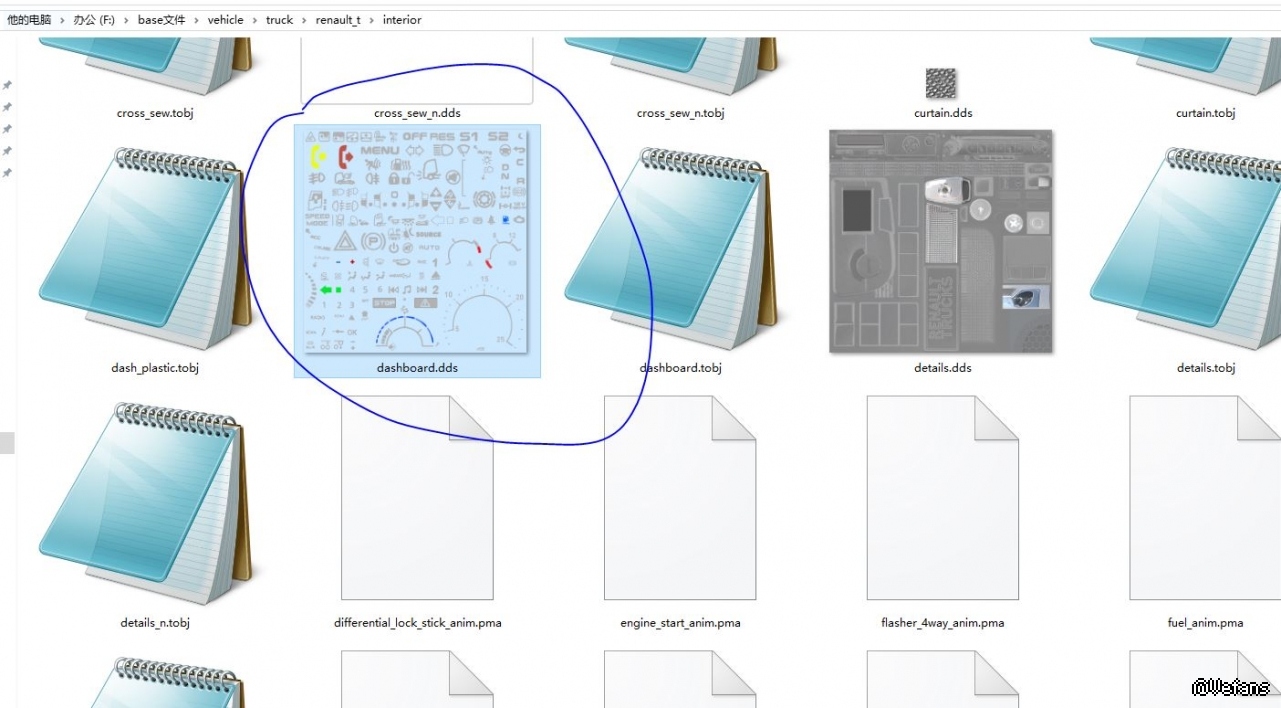Click the dash_plastic.tobj file name

[155, 368]
